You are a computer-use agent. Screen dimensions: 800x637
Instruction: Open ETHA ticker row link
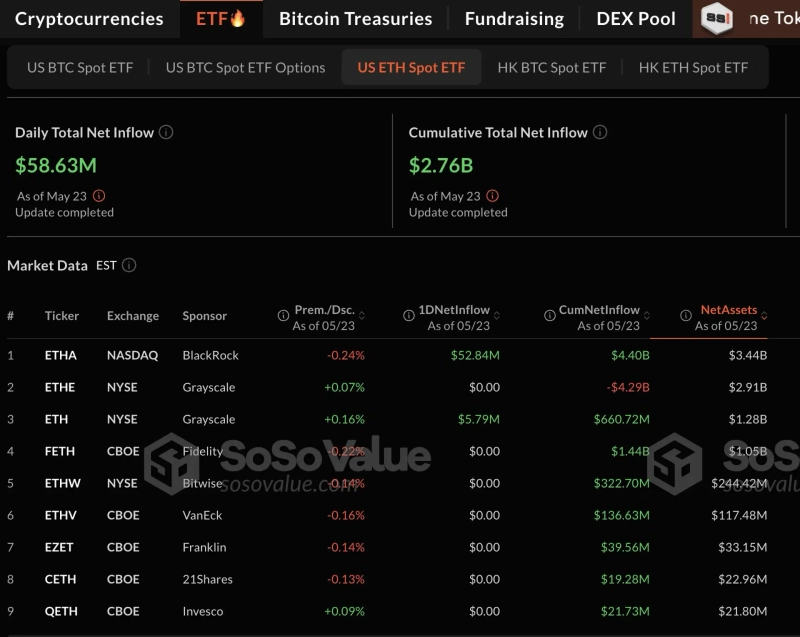click(60, 355)
